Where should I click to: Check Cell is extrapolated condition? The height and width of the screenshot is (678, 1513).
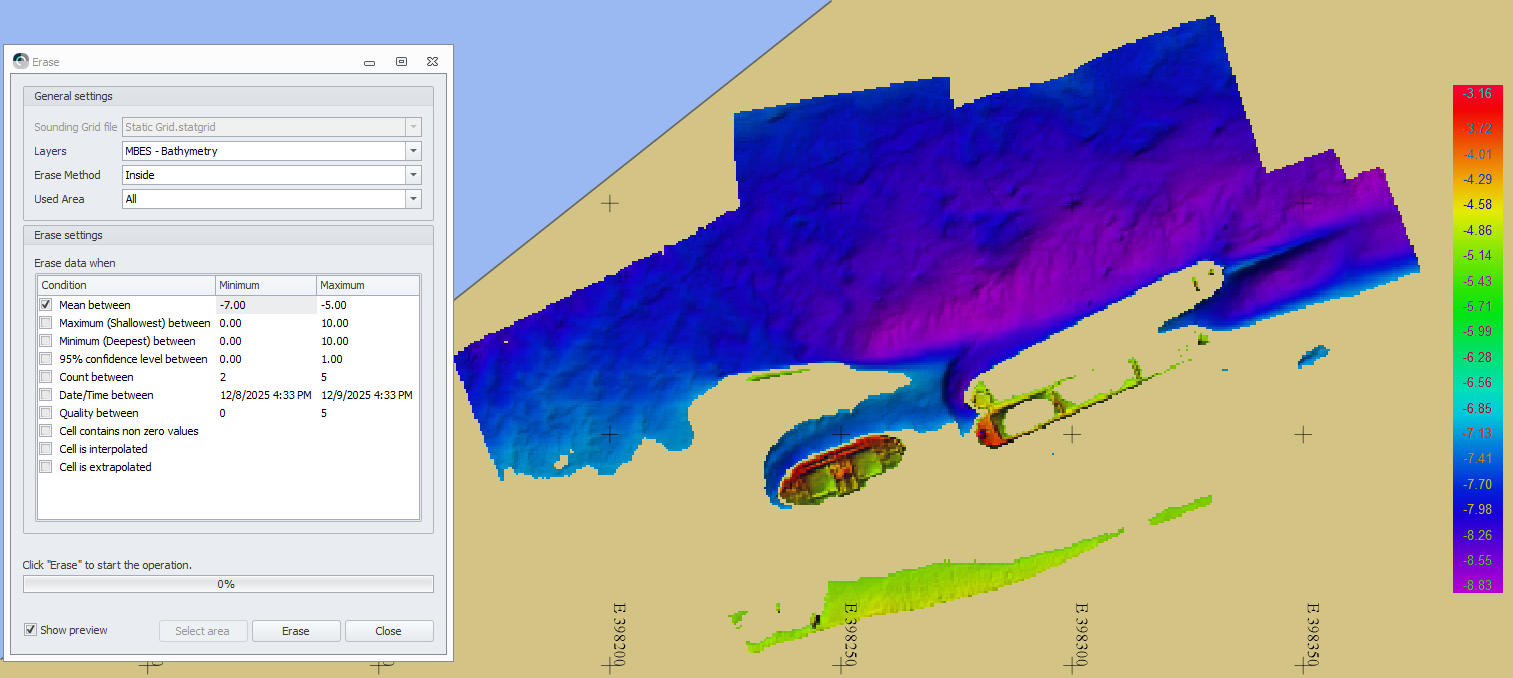(46, 467)
